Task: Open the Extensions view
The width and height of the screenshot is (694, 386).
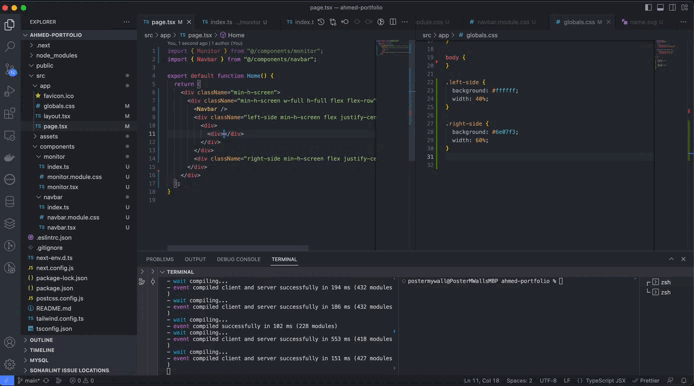Action: click(x=9, y=113)
